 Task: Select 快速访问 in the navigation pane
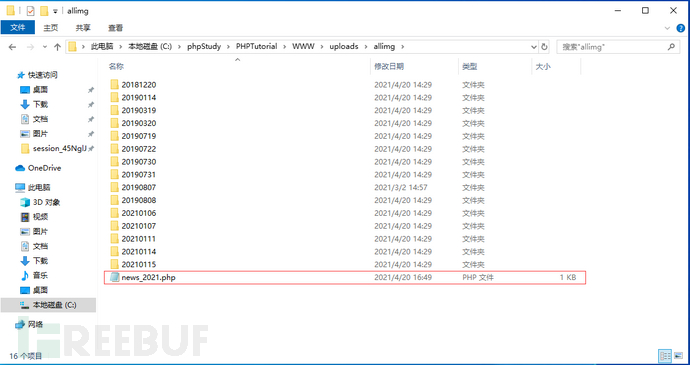coord(43,75)
